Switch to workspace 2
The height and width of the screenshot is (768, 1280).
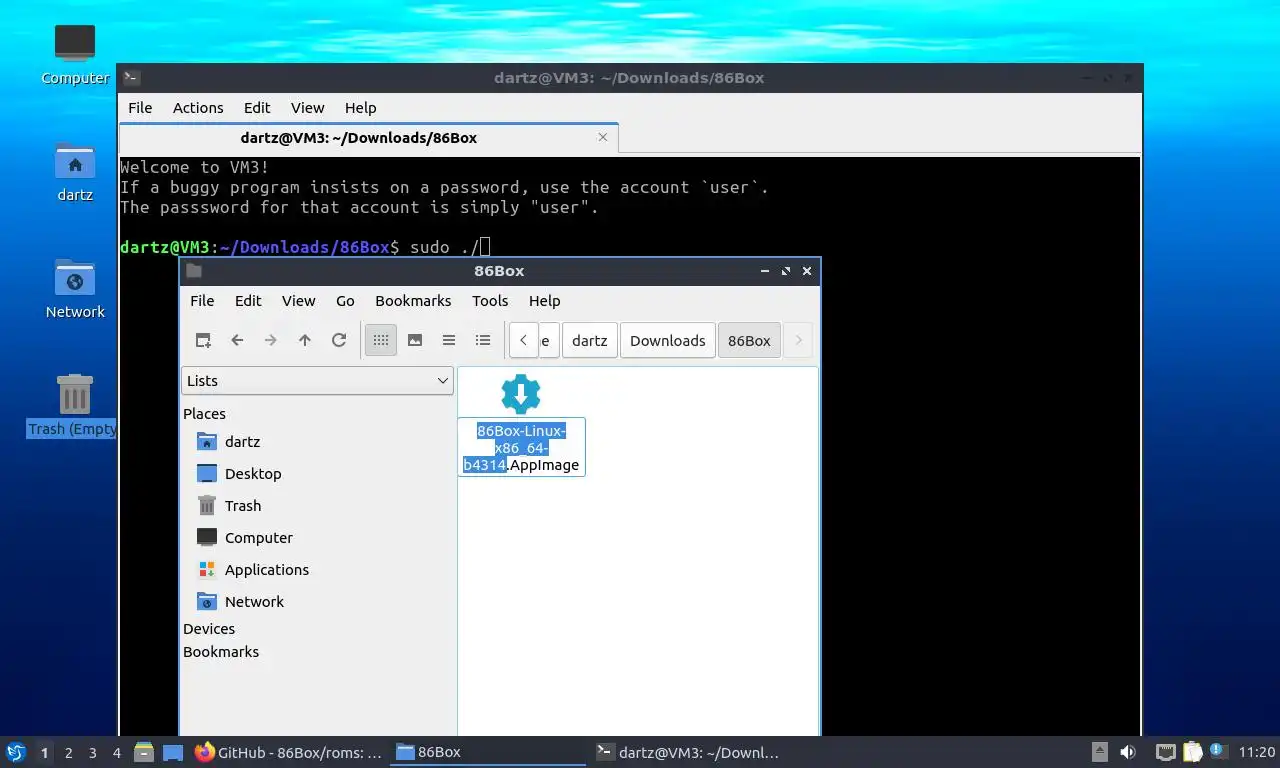[68, 753]
